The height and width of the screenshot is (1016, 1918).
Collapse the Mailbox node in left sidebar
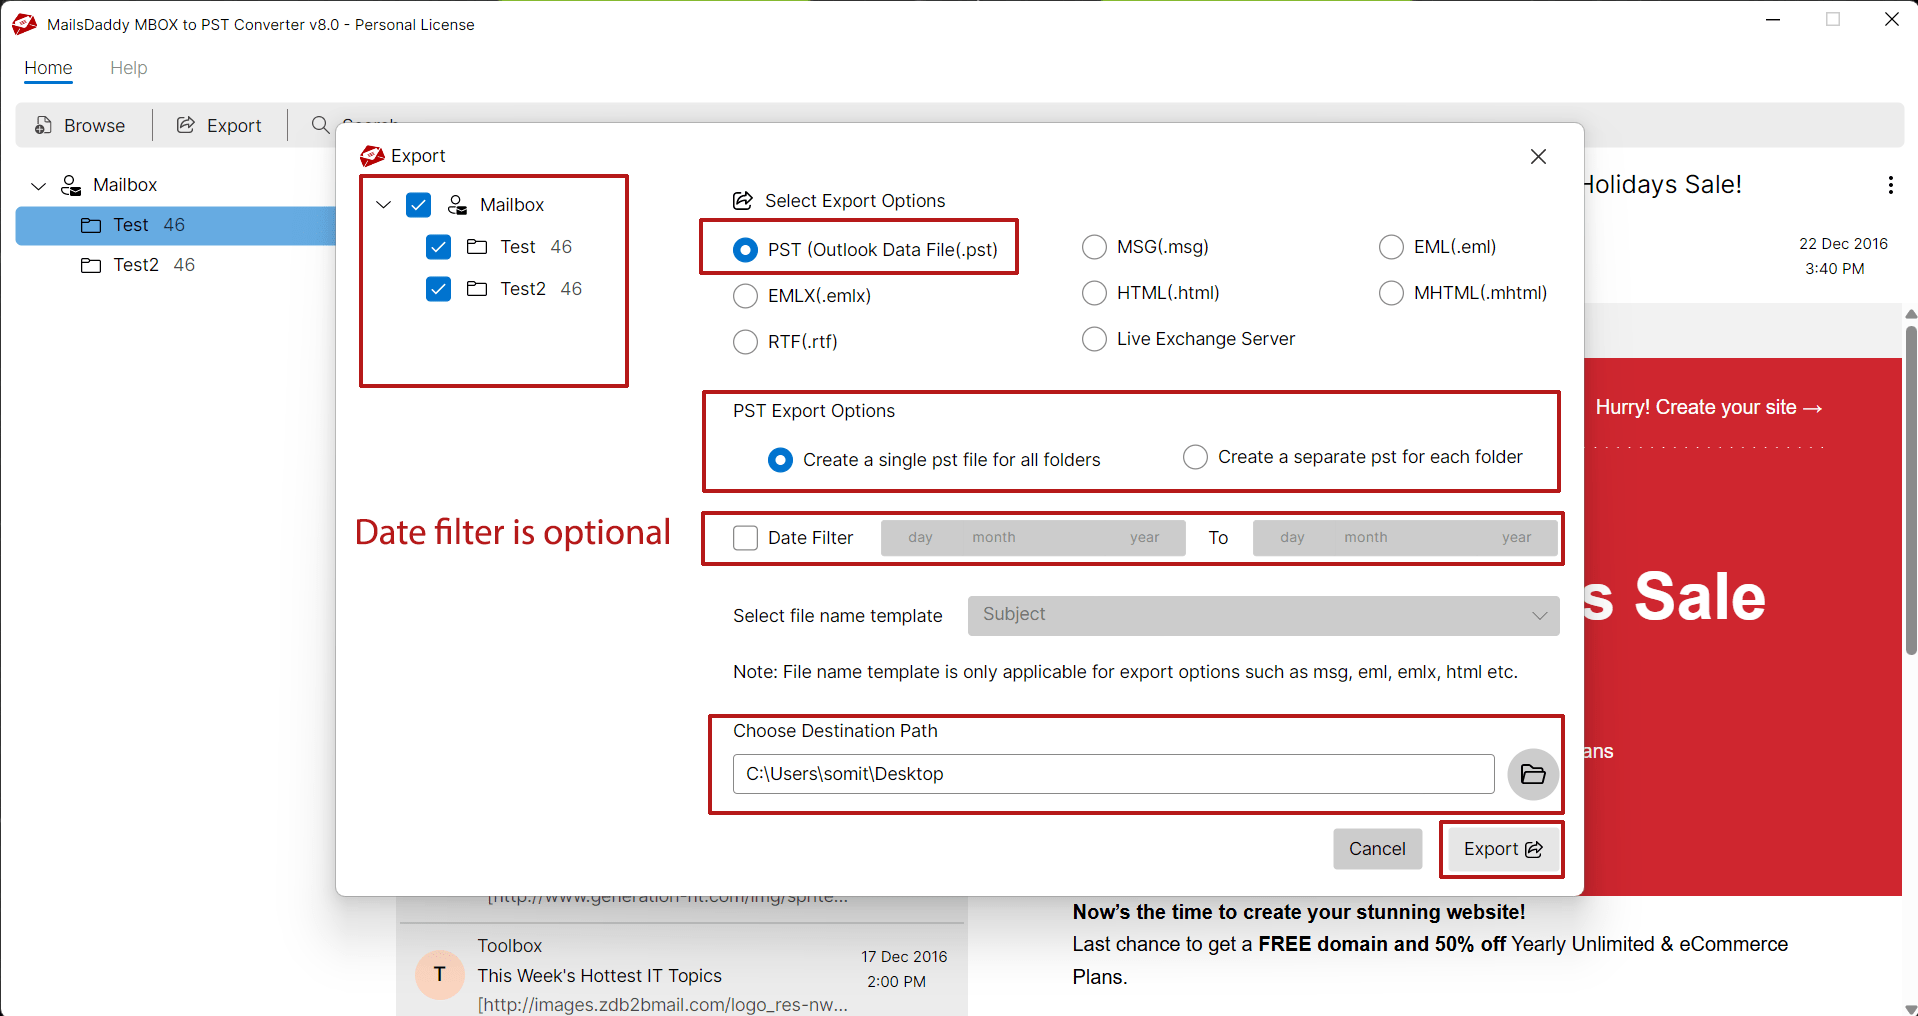coord(39,186)
